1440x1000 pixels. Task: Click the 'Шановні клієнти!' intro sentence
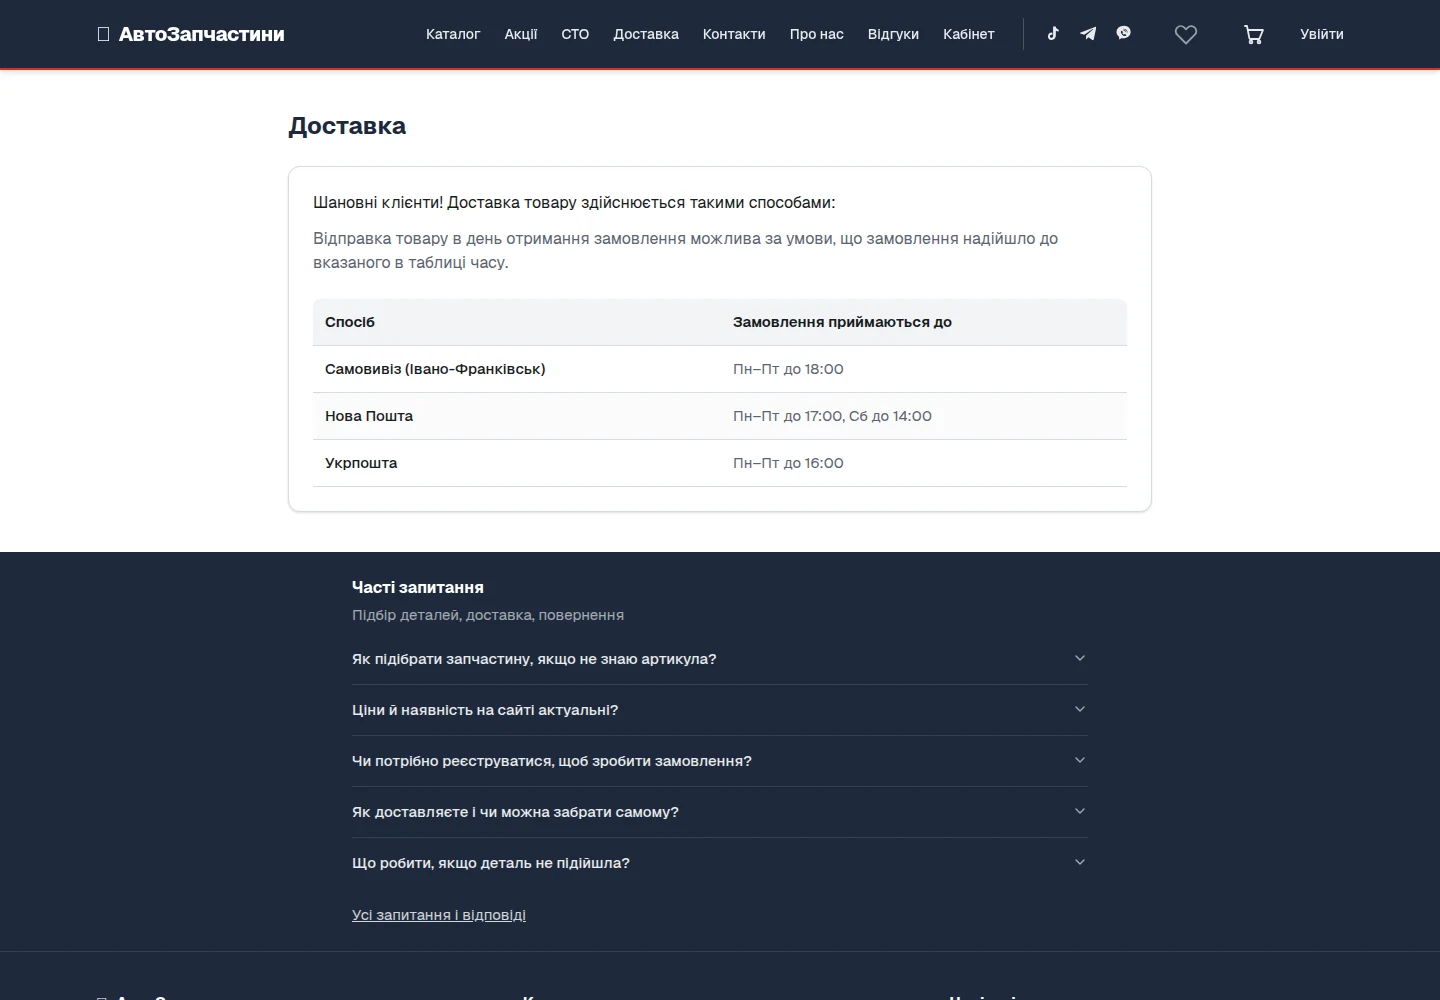tap(574, 202)
